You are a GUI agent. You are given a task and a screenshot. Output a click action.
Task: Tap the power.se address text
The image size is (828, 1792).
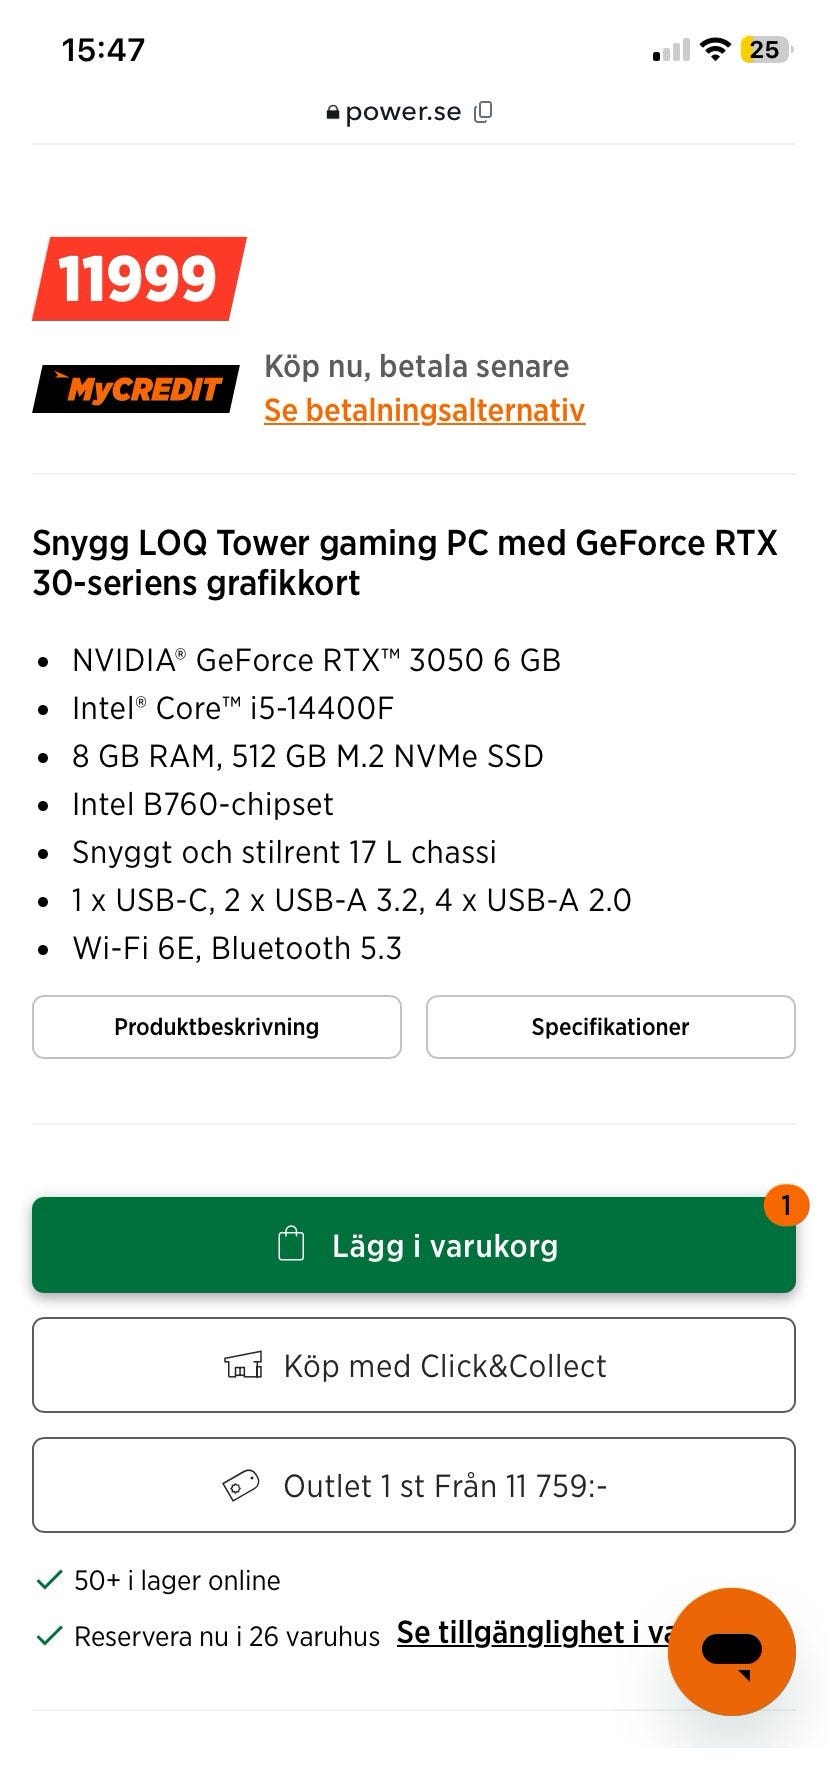pos(403,112)
